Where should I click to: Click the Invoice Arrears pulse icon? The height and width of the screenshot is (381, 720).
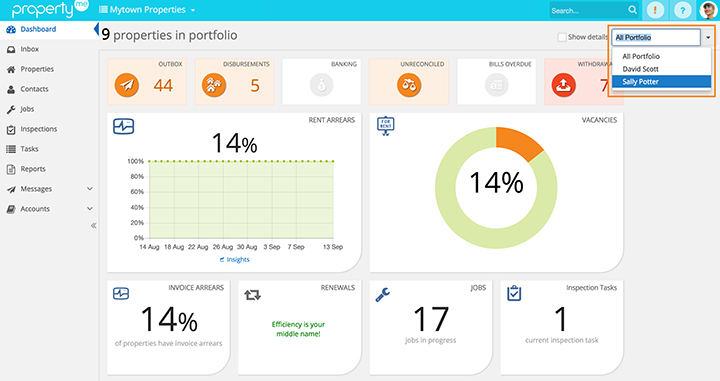(121, 293)
